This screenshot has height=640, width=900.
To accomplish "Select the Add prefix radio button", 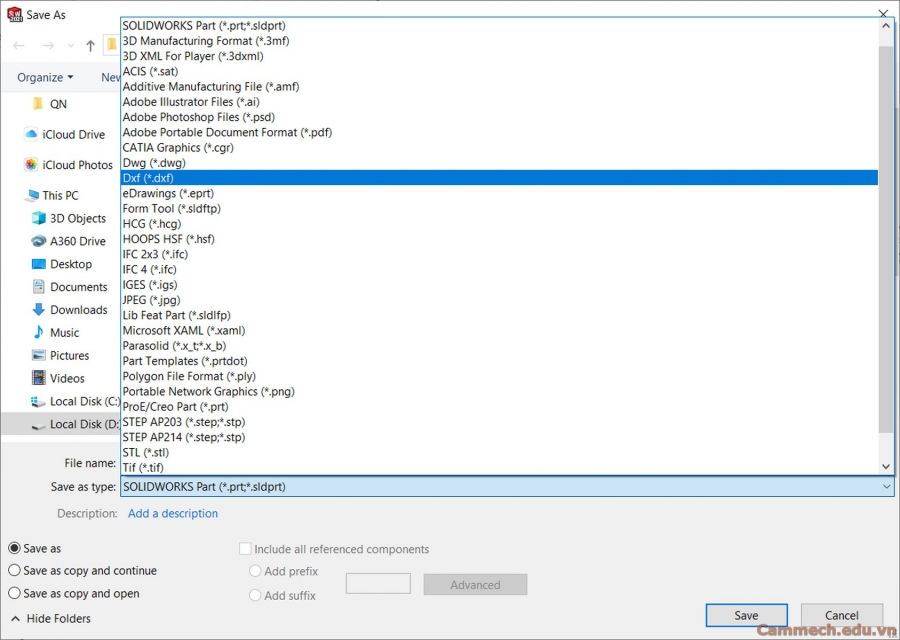I will click(x=255, y=571).
